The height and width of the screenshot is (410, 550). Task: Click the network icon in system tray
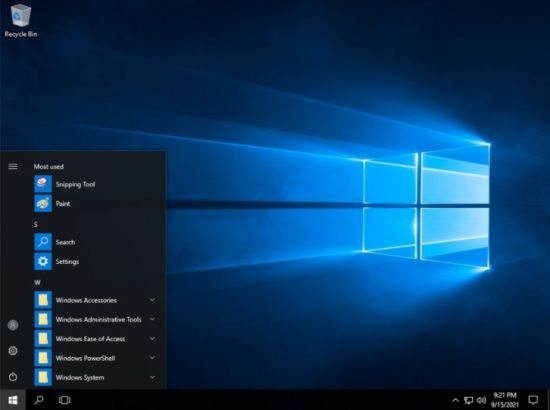click(468, 400)
